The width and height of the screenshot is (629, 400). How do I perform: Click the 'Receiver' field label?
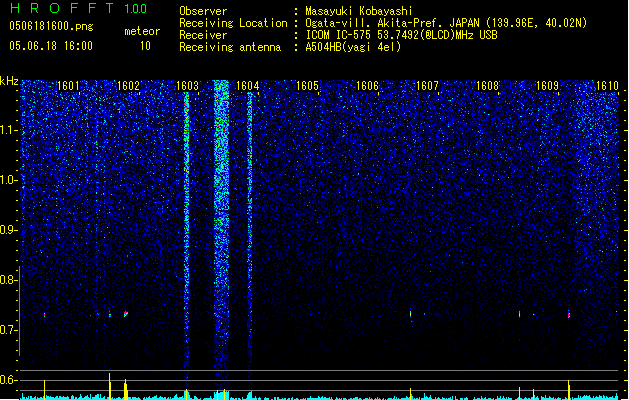click(203, 35)
